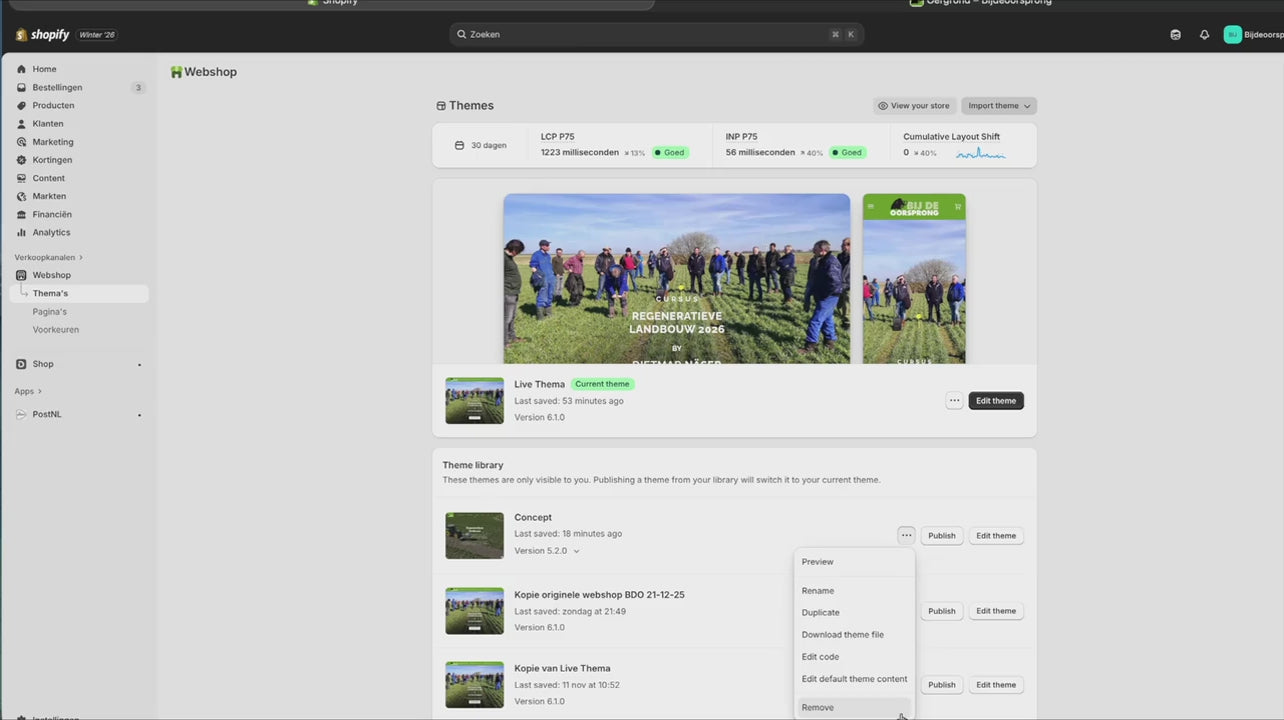Choose Remove from the context menu
This screenshot has width=1284, height=720.
tap(854, 708)
